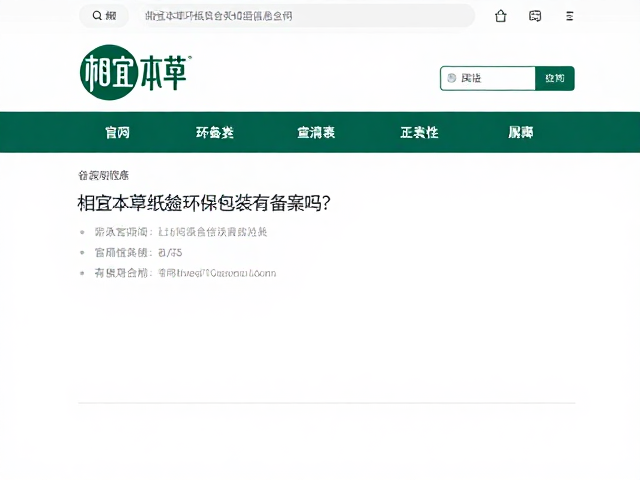Click the first bullet line under the heading

tap(181, 232)
